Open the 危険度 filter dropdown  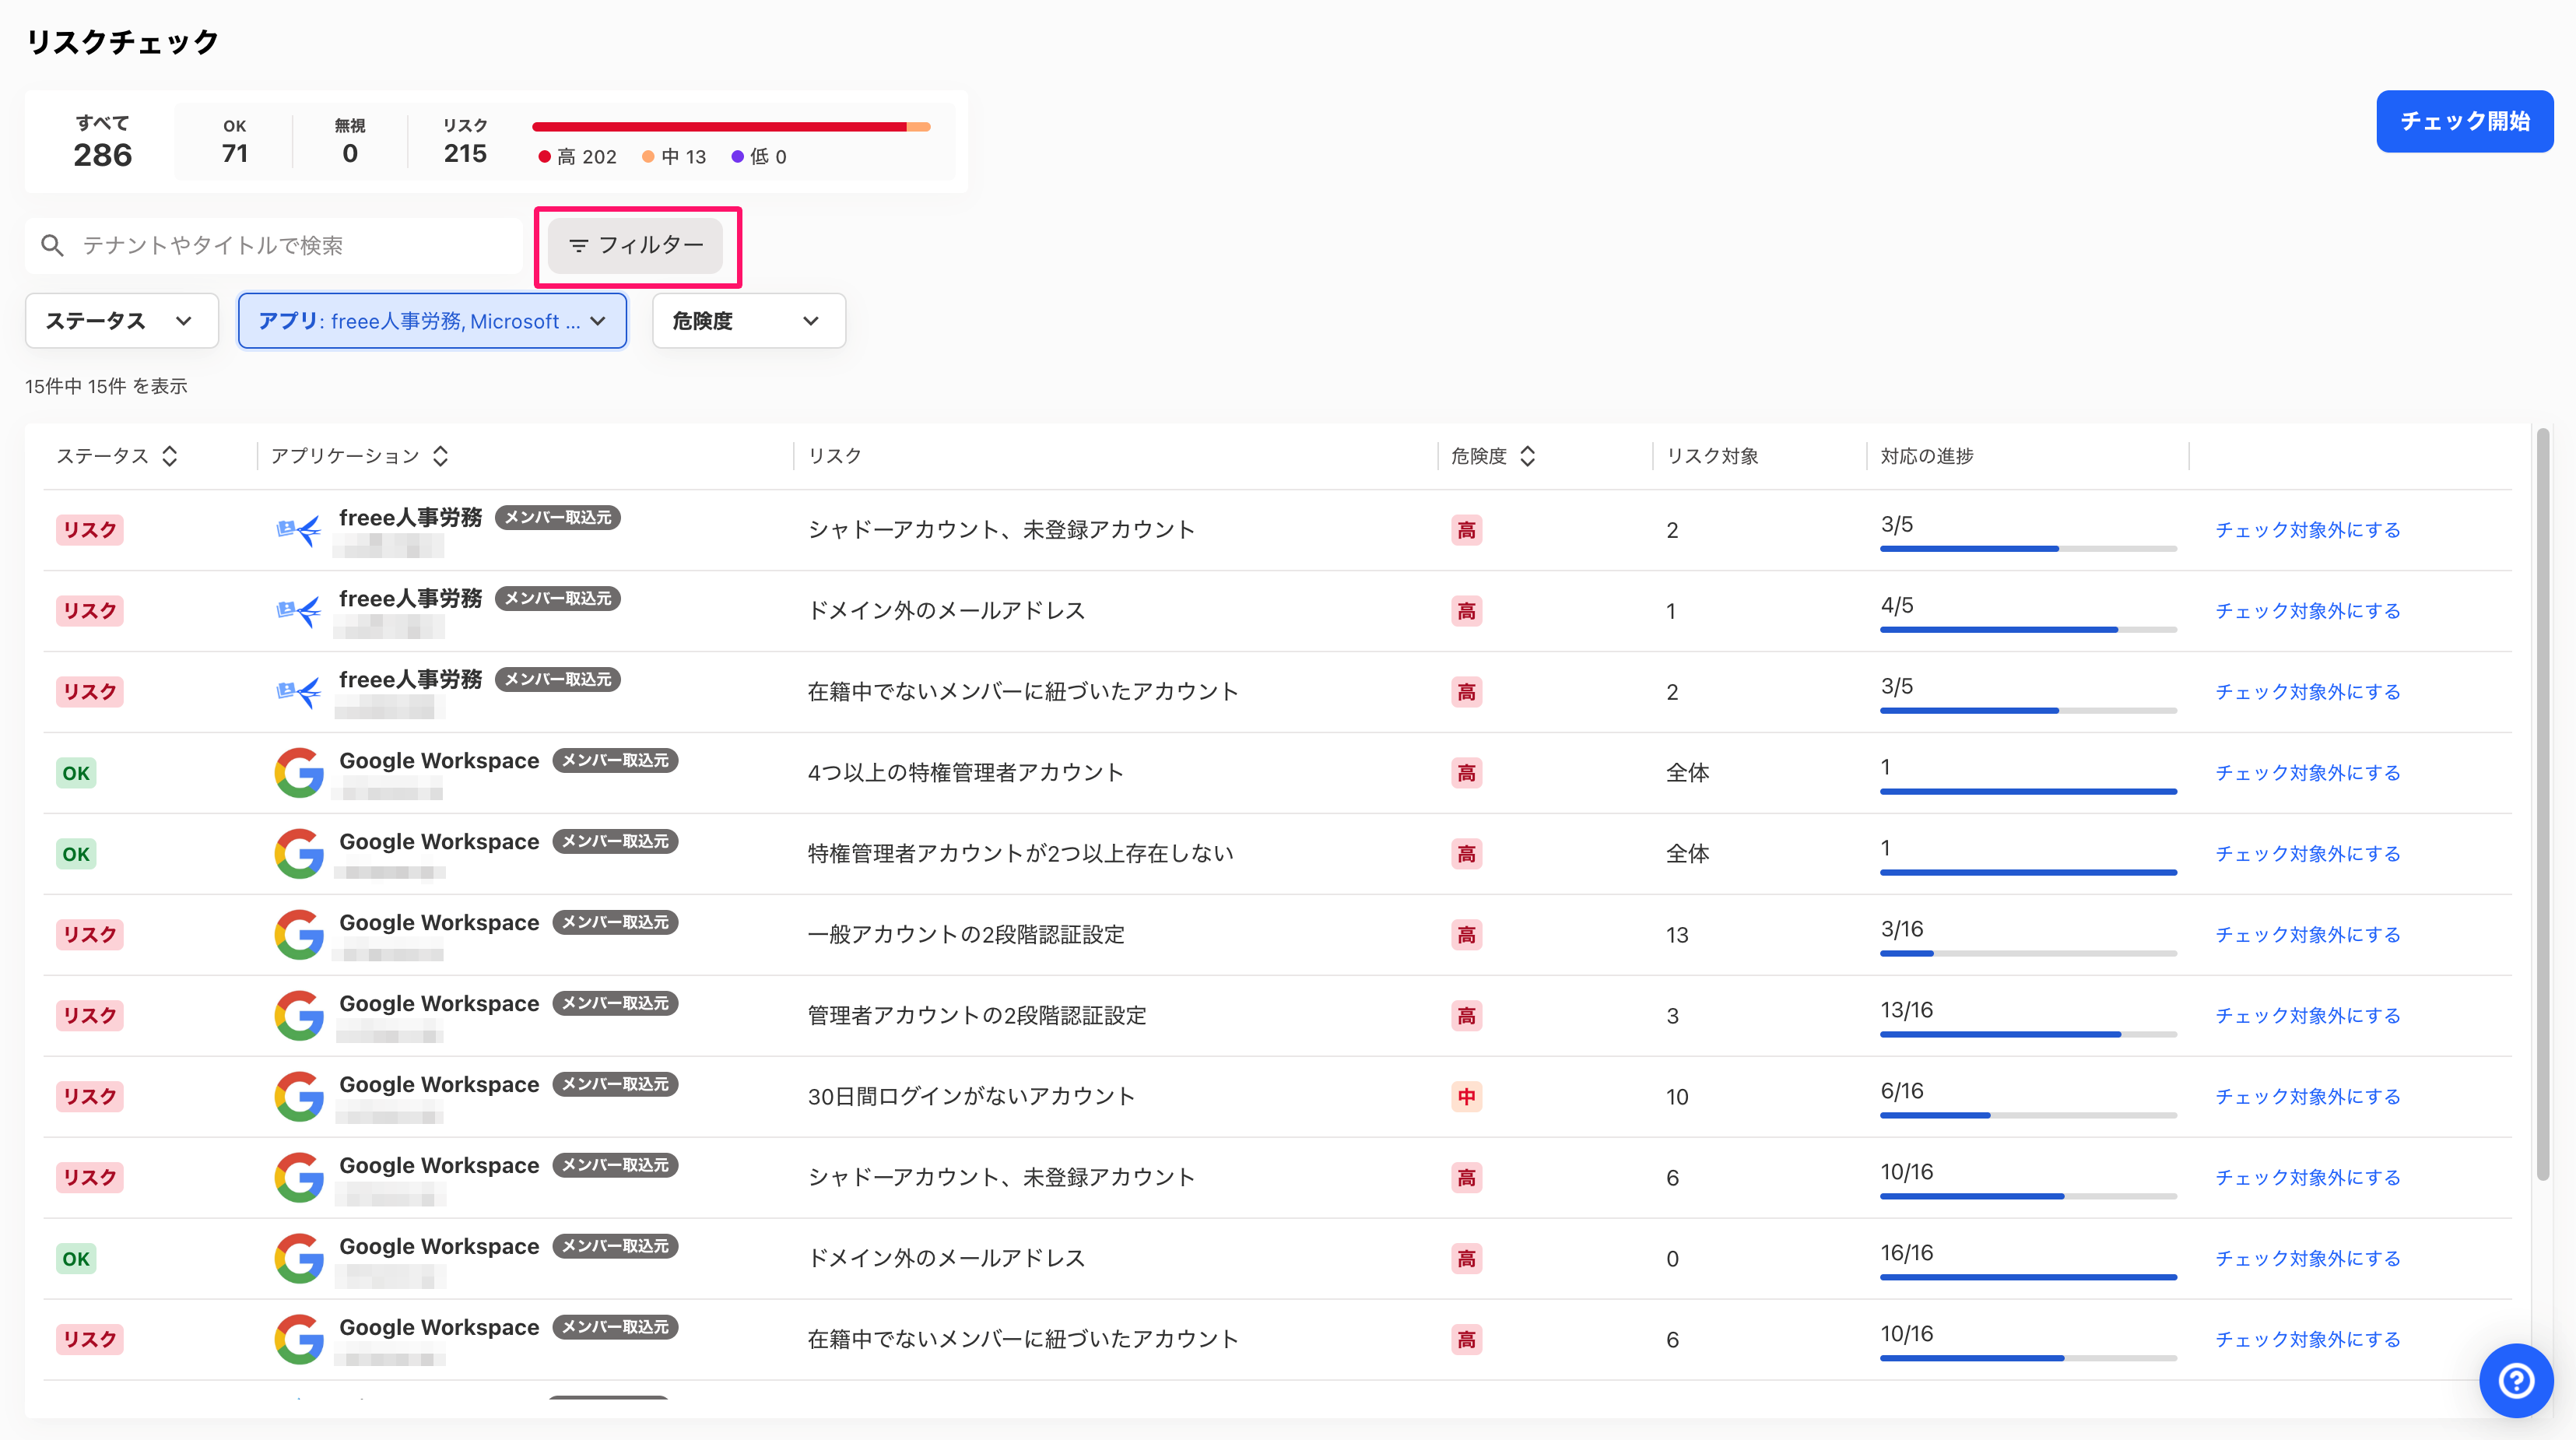749,321
